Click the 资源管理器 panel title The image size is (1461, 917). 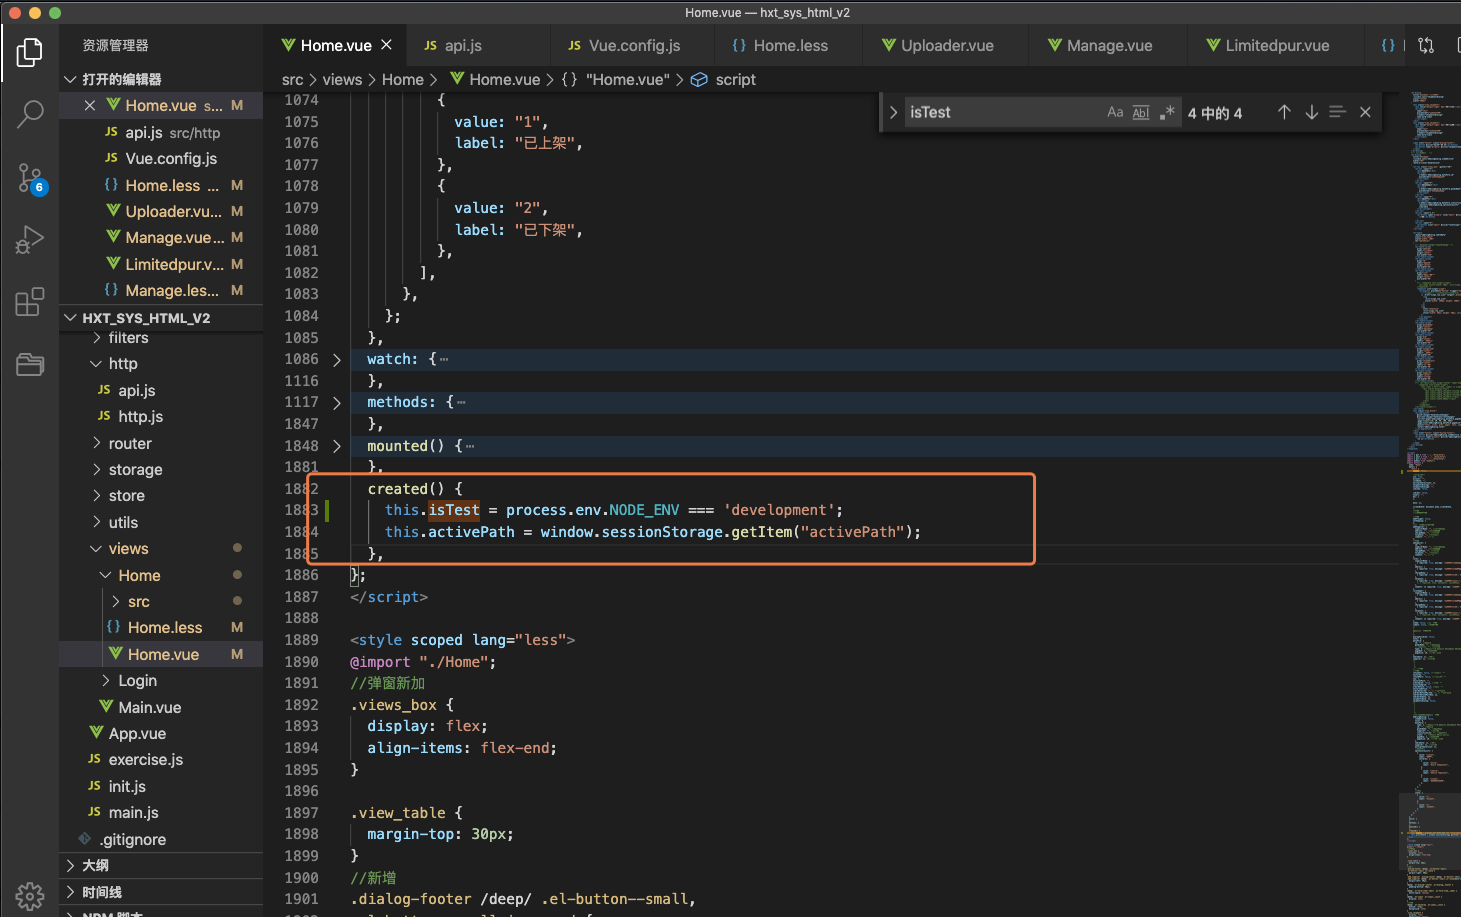click(115, 45)
